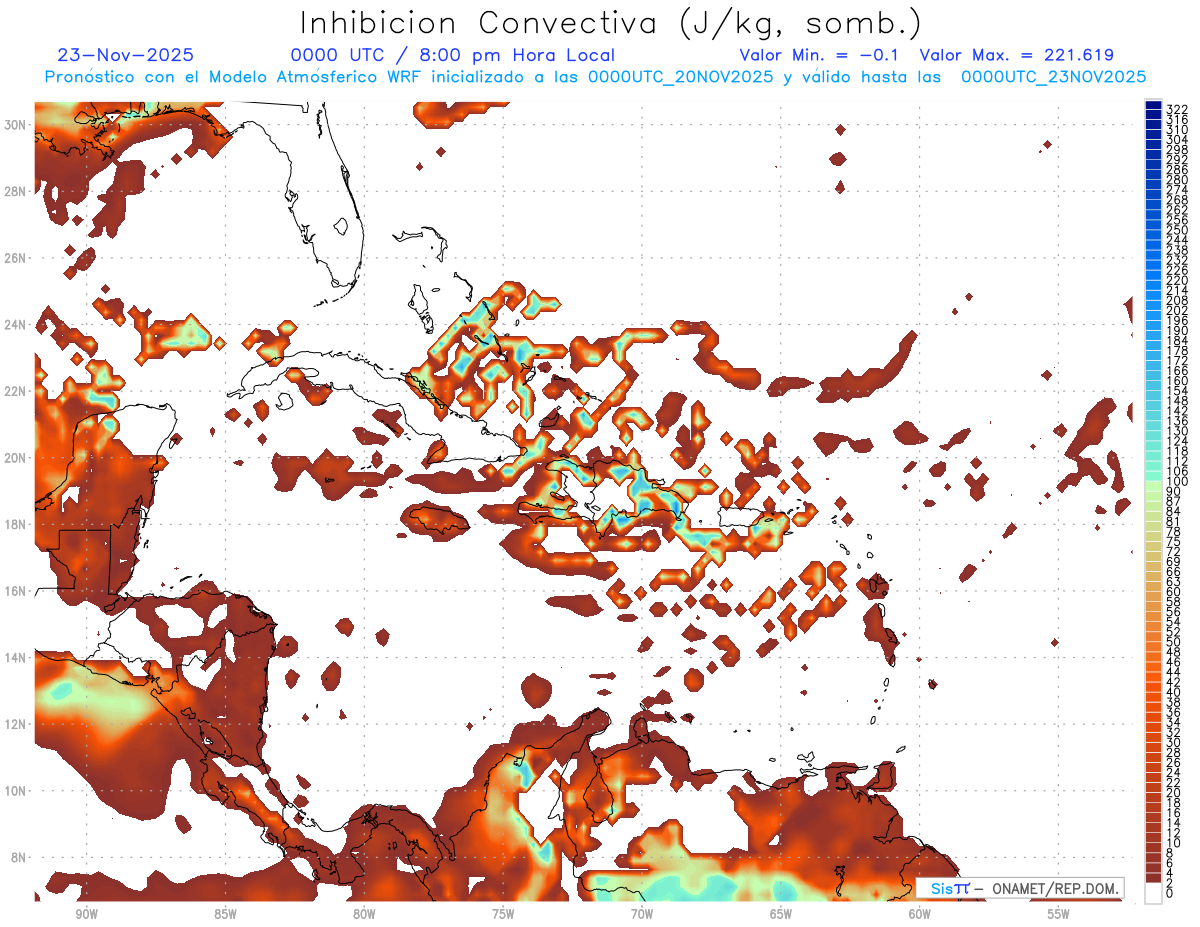Click the colorbar value label '220'
Screen dimensions: 1200x927
click(1176, 280)
